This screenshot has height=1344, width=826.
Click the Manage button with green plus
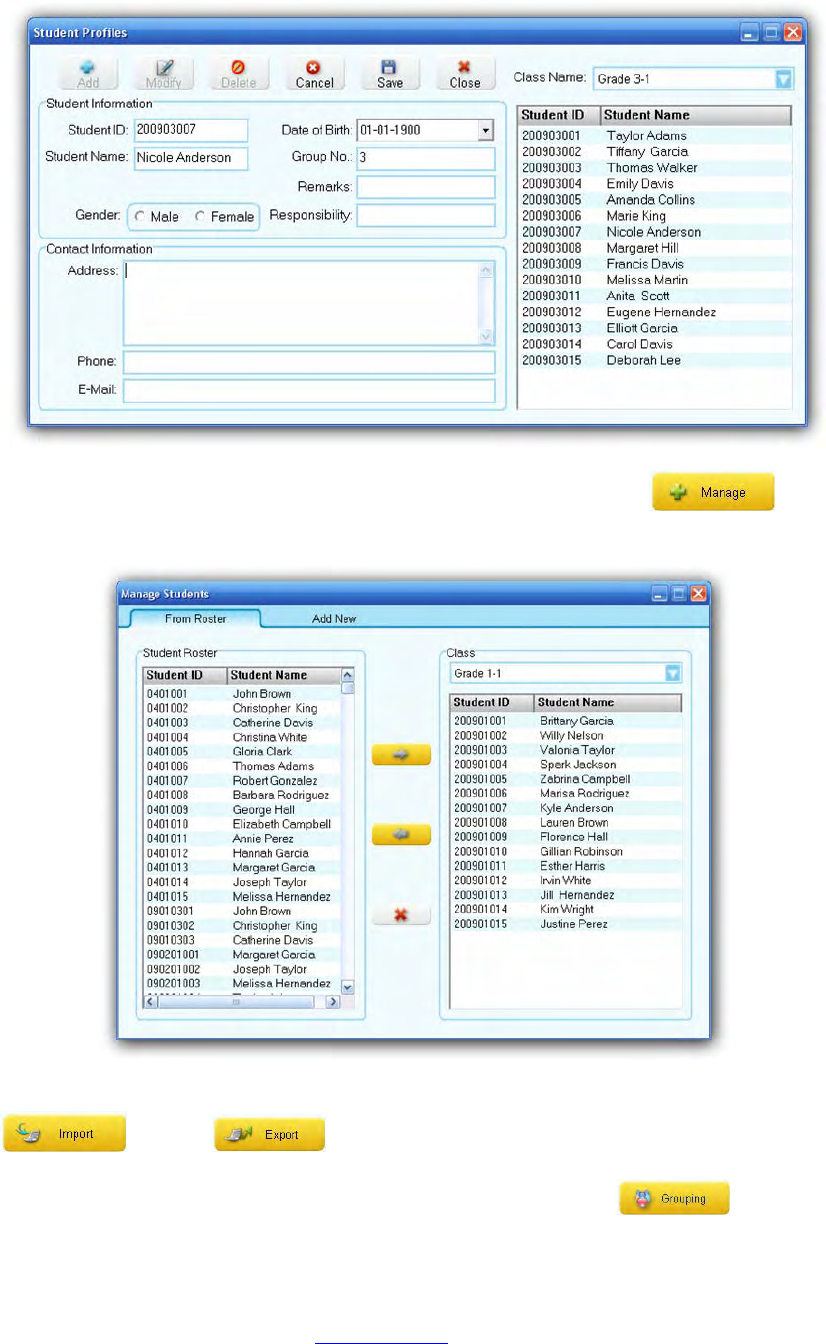point(713,493)
